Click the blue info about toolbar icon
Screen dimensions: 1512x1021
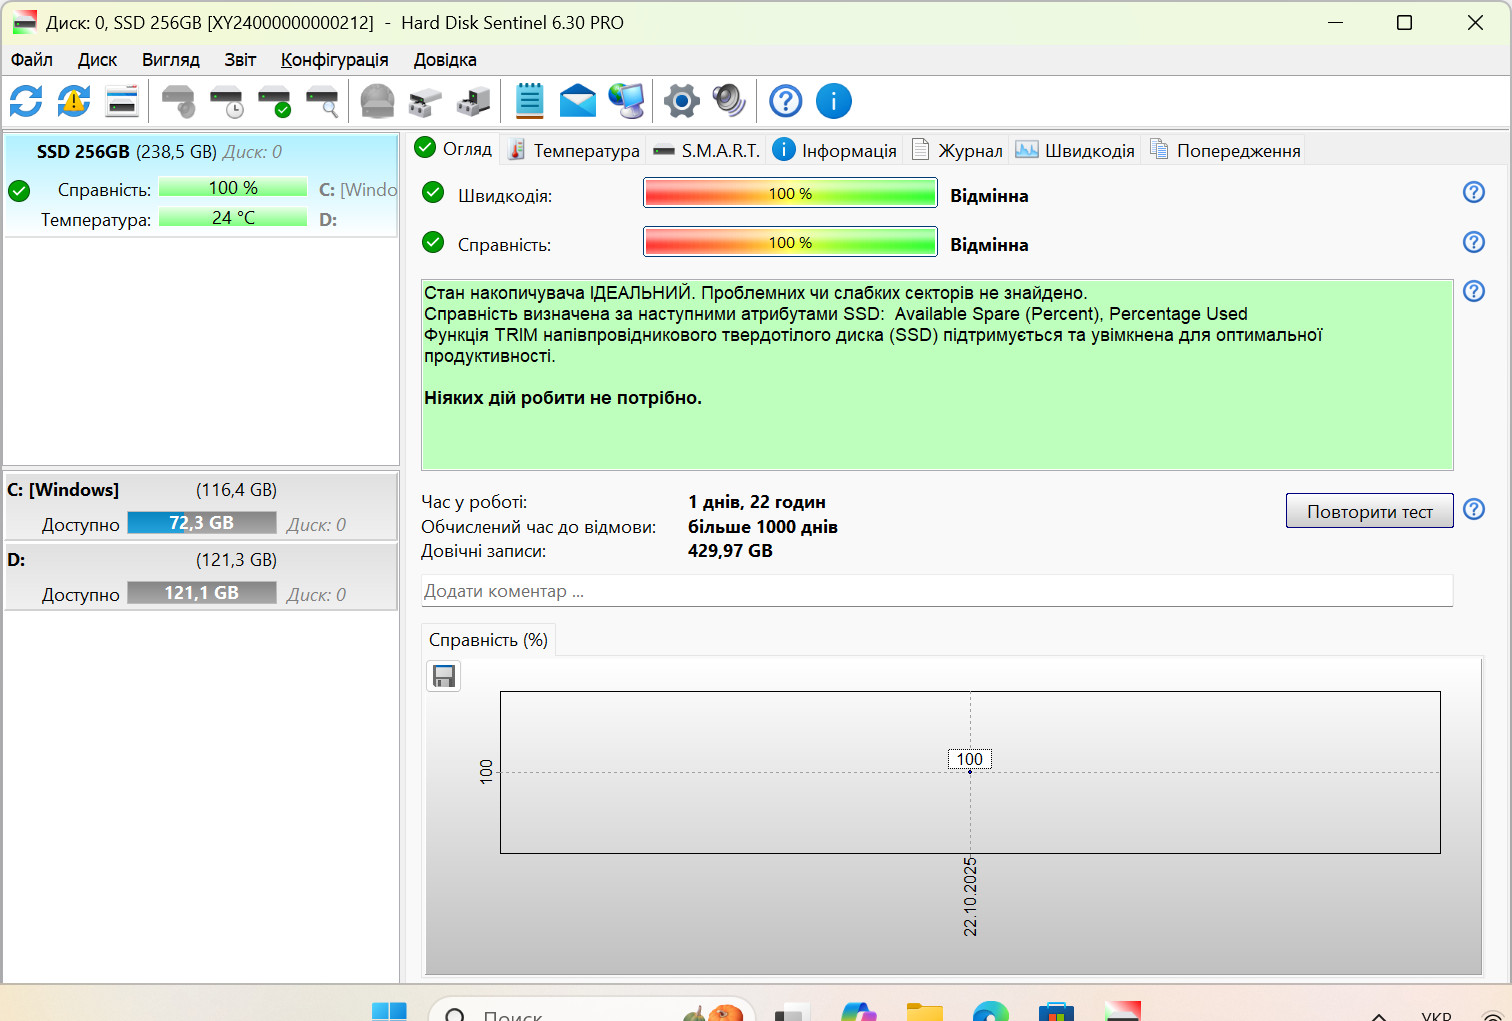pyautogui.click(x=834, y=101)
